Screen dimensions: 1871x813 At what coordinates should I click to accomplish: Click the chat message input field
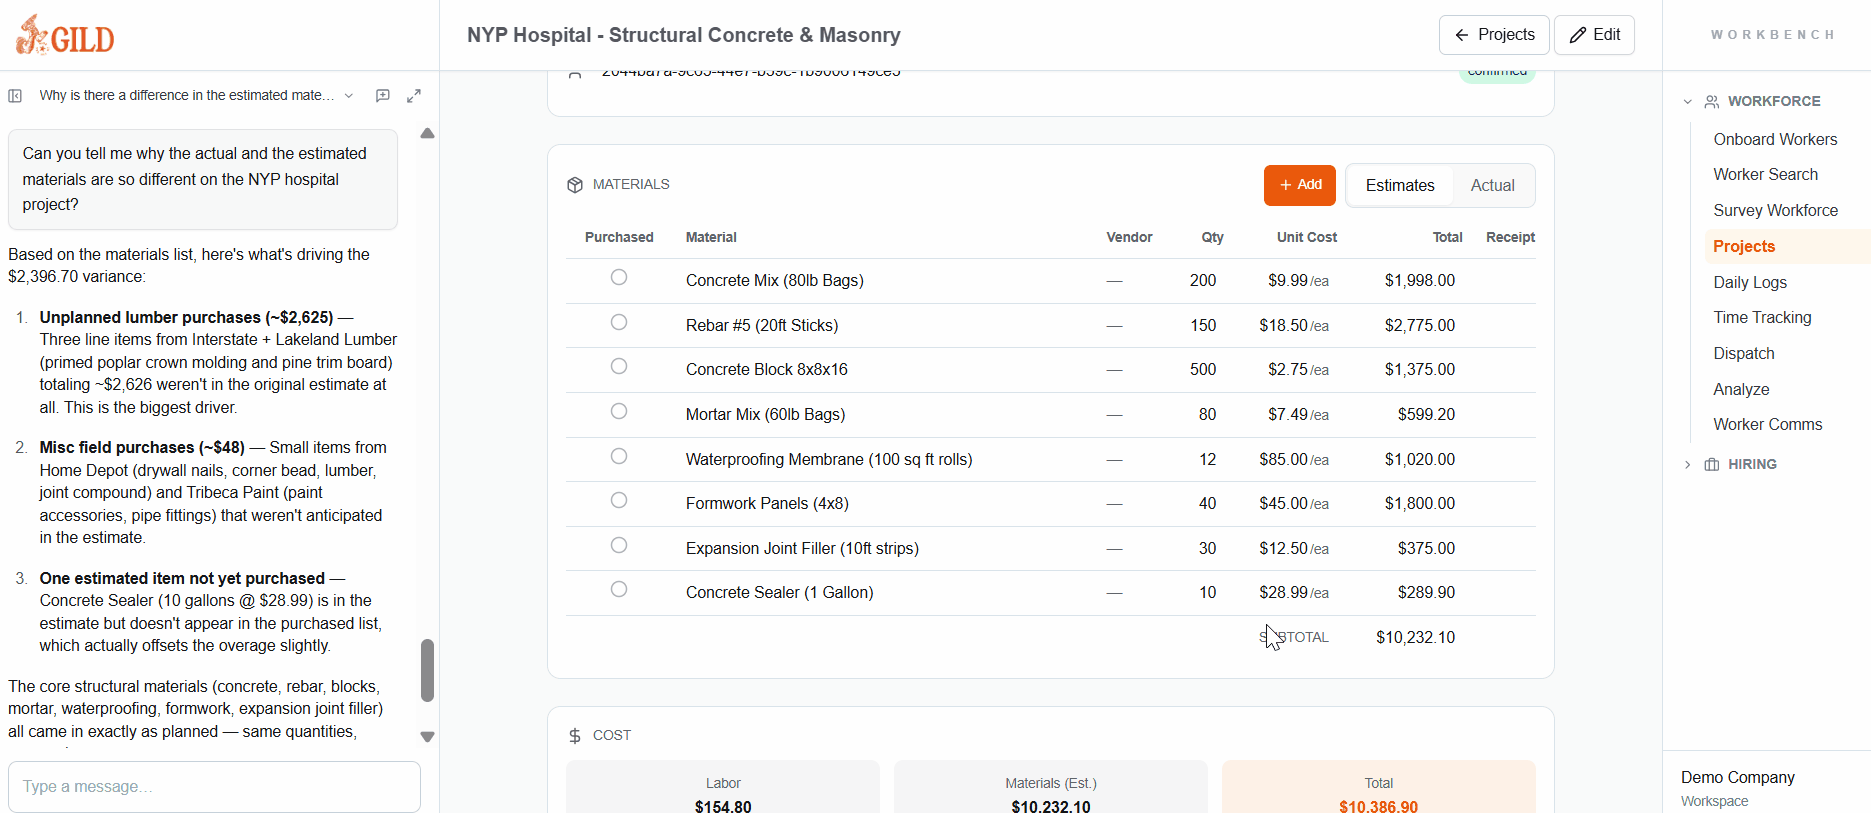coord(214,787)
